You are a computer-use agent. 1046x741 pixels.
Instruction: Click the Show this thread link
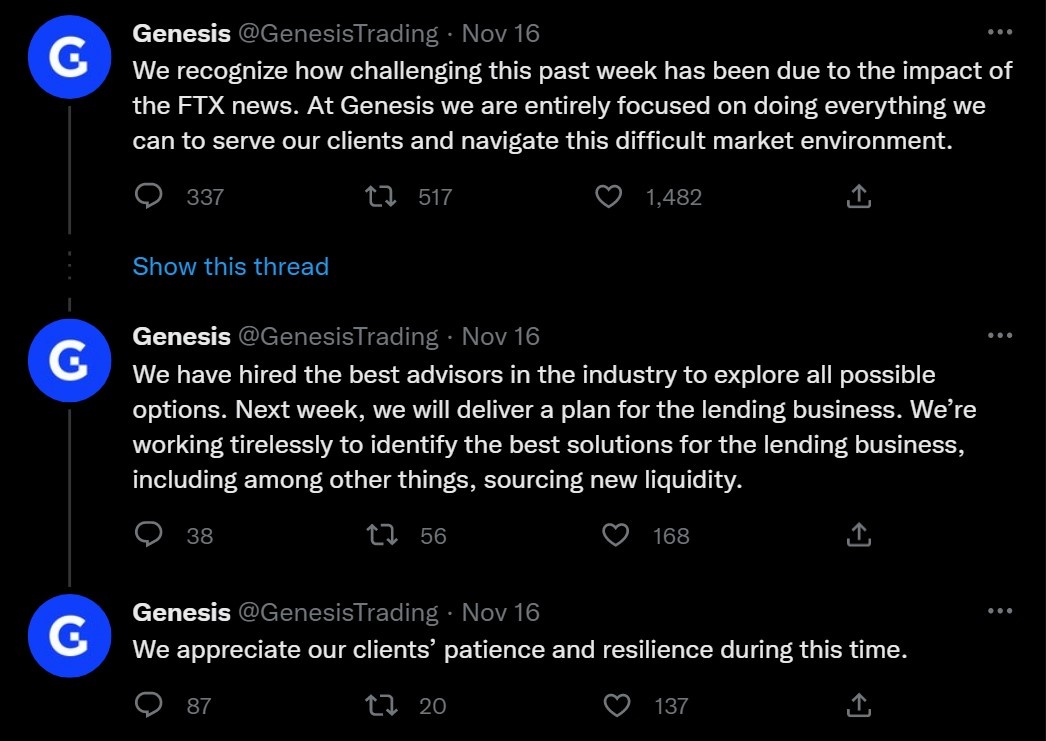click(230, 267)
